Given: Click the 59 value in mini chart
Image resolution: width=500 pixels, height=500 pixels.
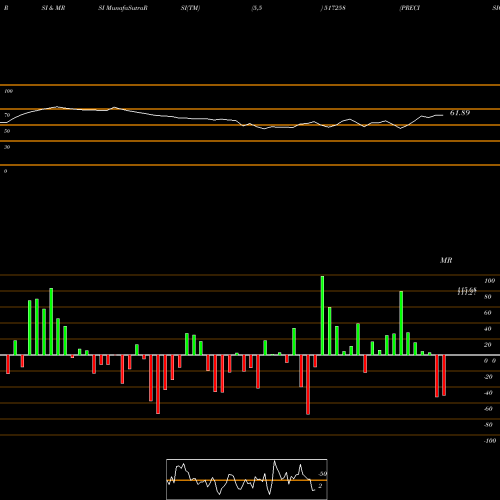Looking at the screenshot, I should click(x=323, y=474).
